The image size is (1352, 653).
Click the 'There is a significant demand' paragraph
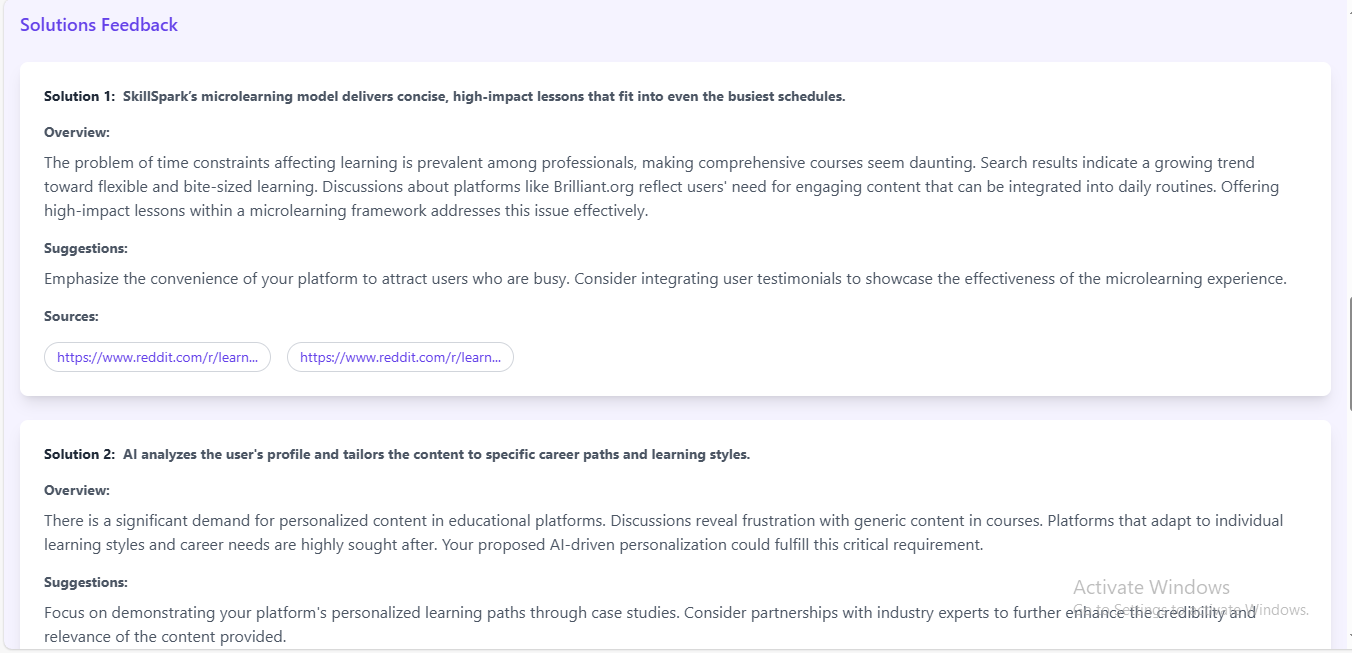[664, 533]
